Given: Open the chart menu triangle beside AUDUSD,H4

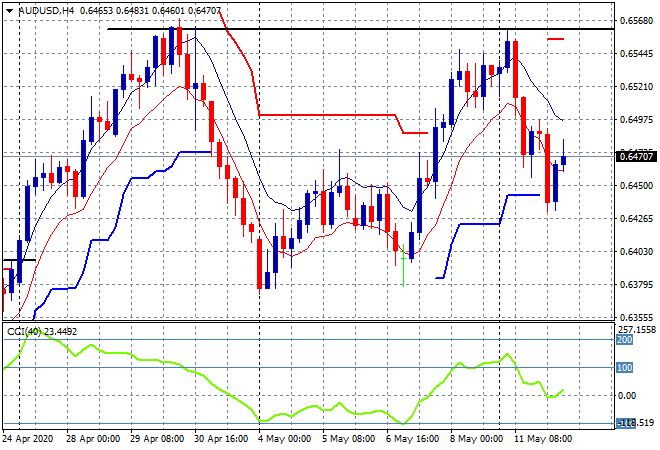Looking at the screenshot, I should tap(9, 11).
